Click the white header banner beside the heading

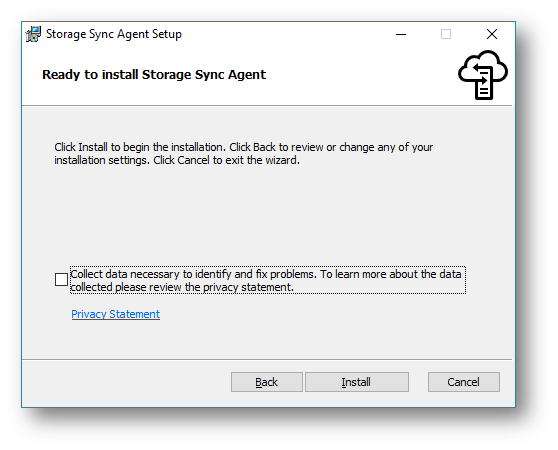(356, 75)
